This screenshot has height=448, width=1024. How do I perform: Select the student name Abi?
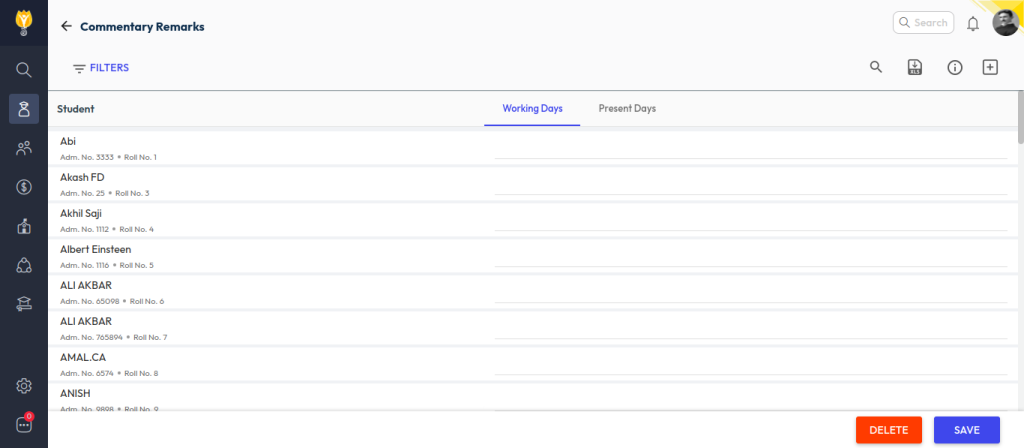tap(68, 141)
